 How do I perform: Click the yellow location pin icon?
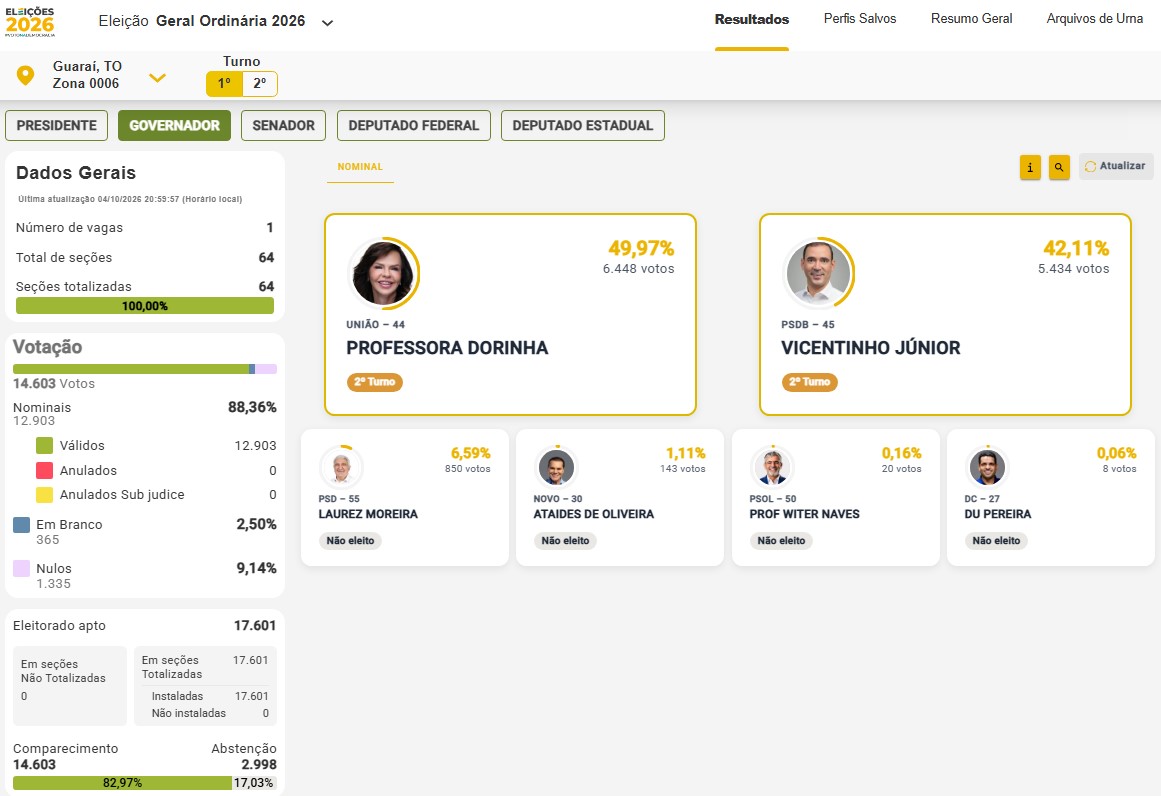25,76
